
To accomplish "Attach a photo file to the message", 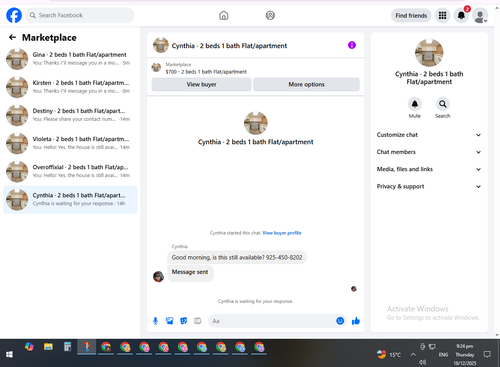I will (x=170, y=321).
